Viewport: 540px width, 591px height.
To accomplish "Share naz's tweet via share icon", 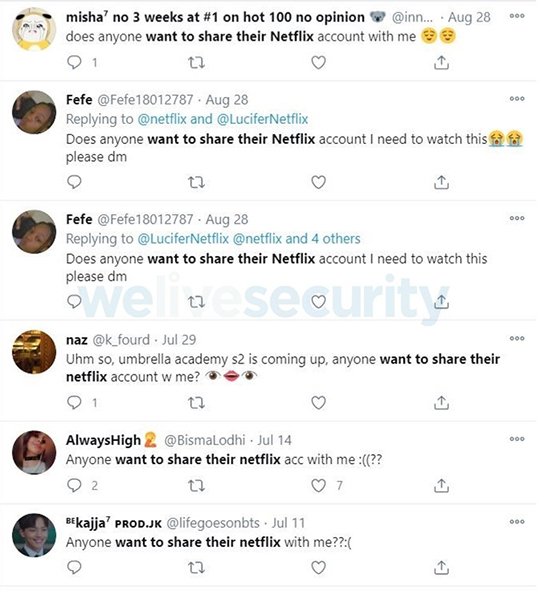I will point(441,403).
